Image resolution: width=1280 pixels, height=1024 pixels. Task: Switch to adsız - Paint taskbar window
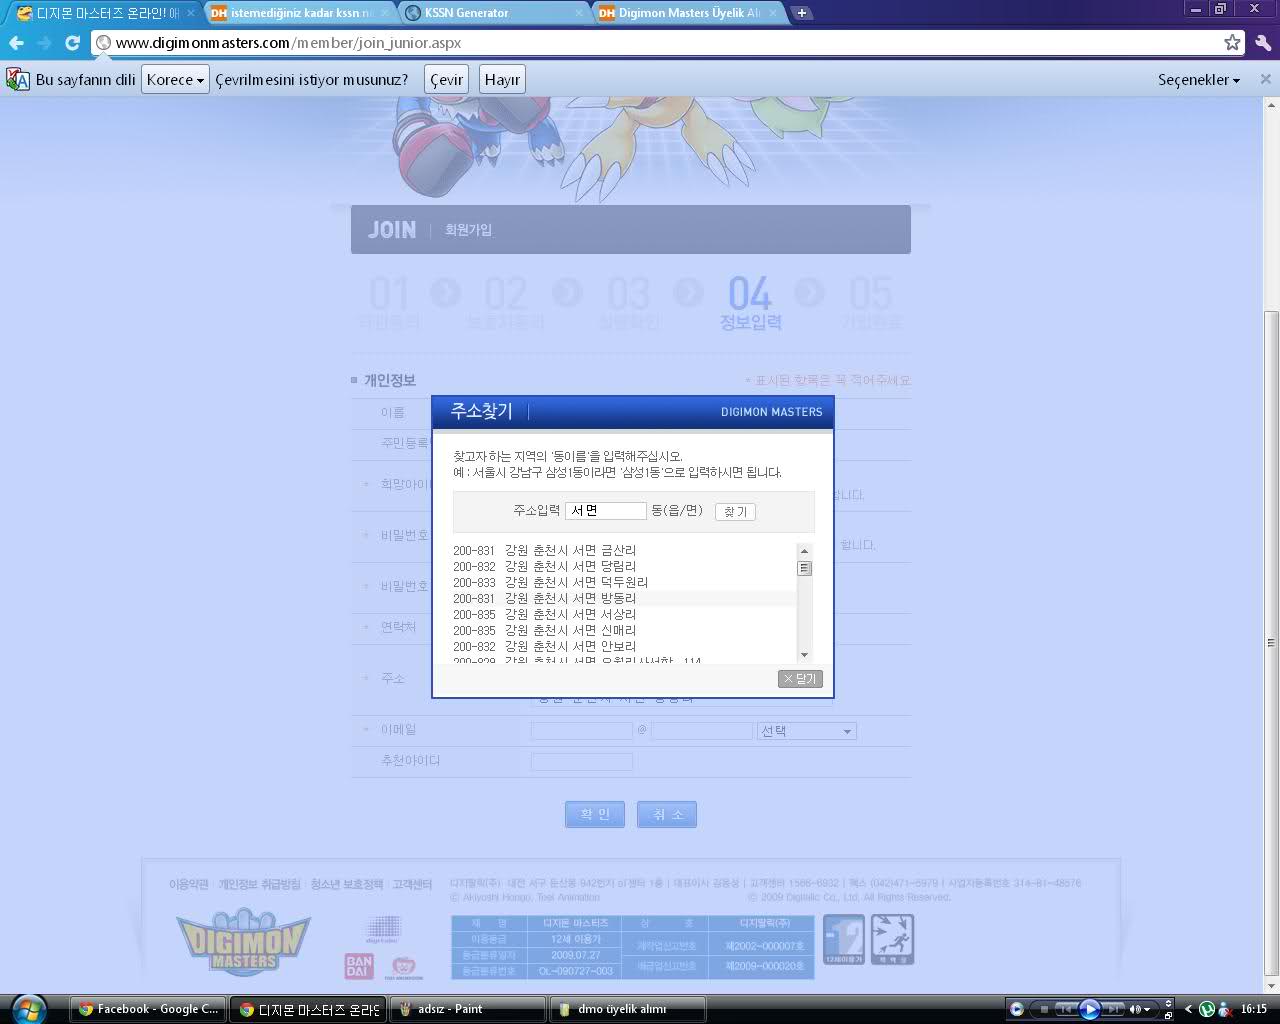pos(468,1009)
